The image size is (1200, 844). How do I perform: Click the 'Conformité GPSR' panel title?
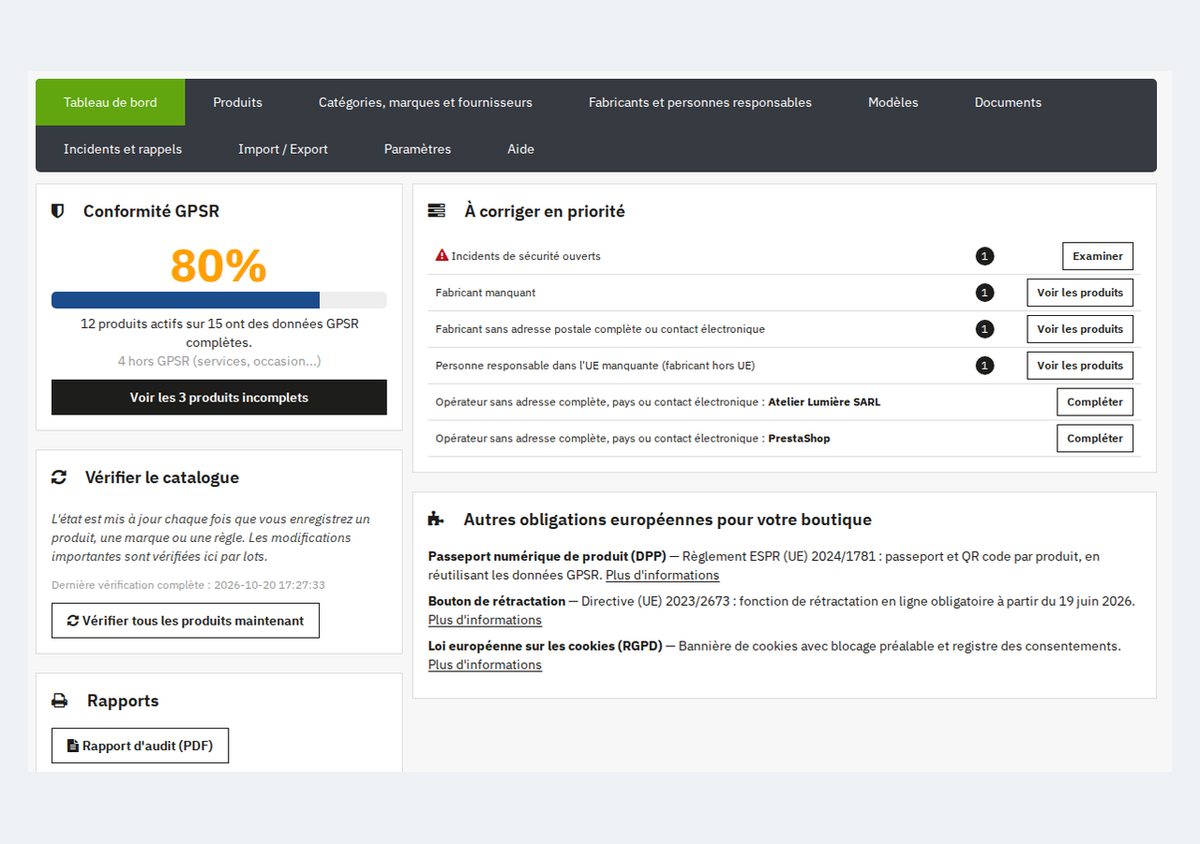(151, 211)
